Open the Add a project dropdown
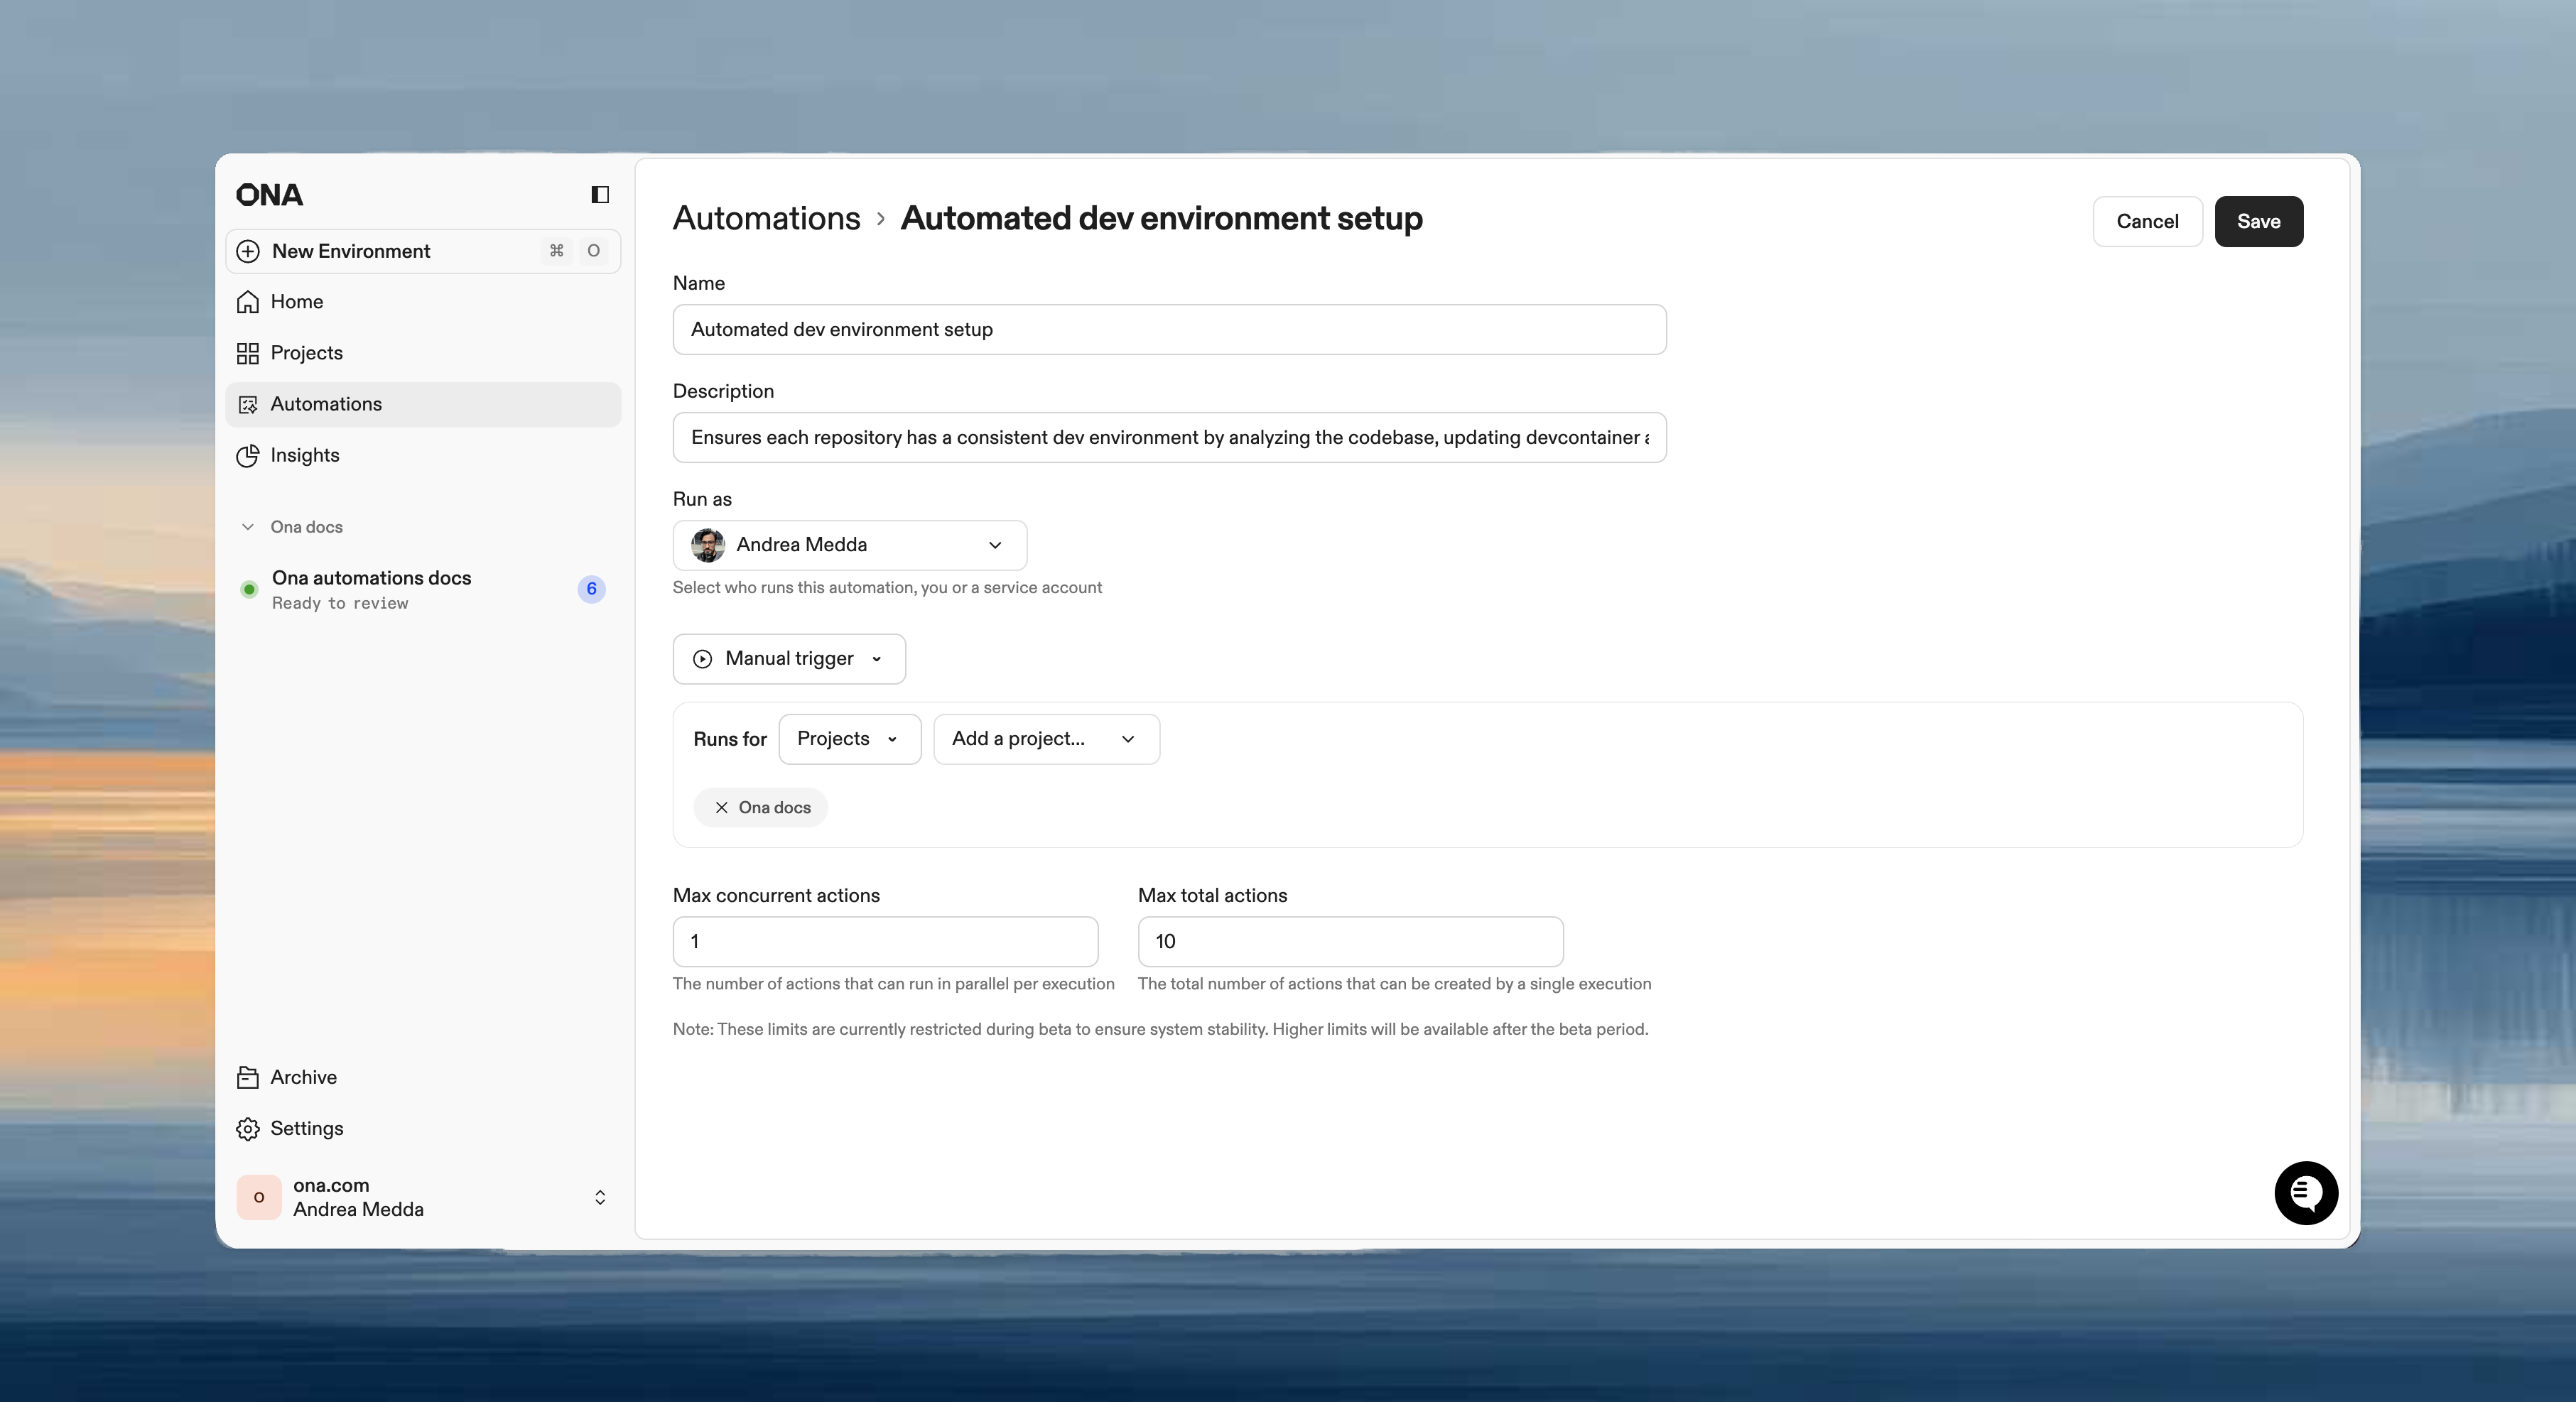2576x1402 pixels. click(1046, 739)
